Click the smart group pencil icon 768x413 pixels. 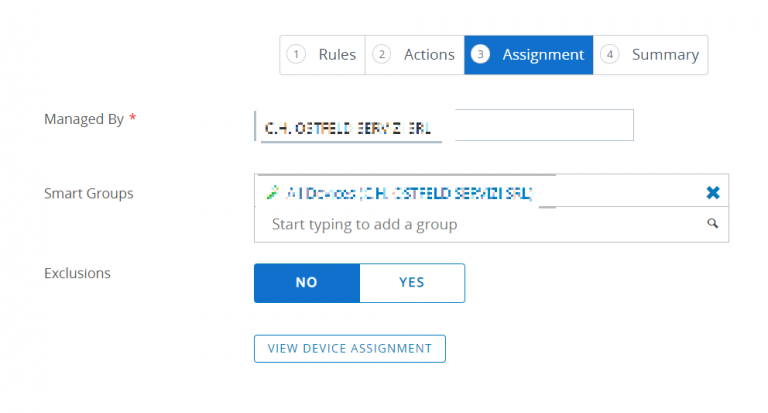272,193
